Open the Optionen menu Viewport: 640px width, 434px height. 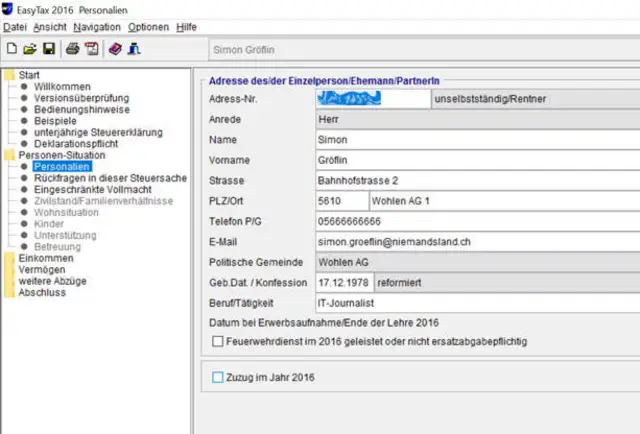tap(148, 26)
